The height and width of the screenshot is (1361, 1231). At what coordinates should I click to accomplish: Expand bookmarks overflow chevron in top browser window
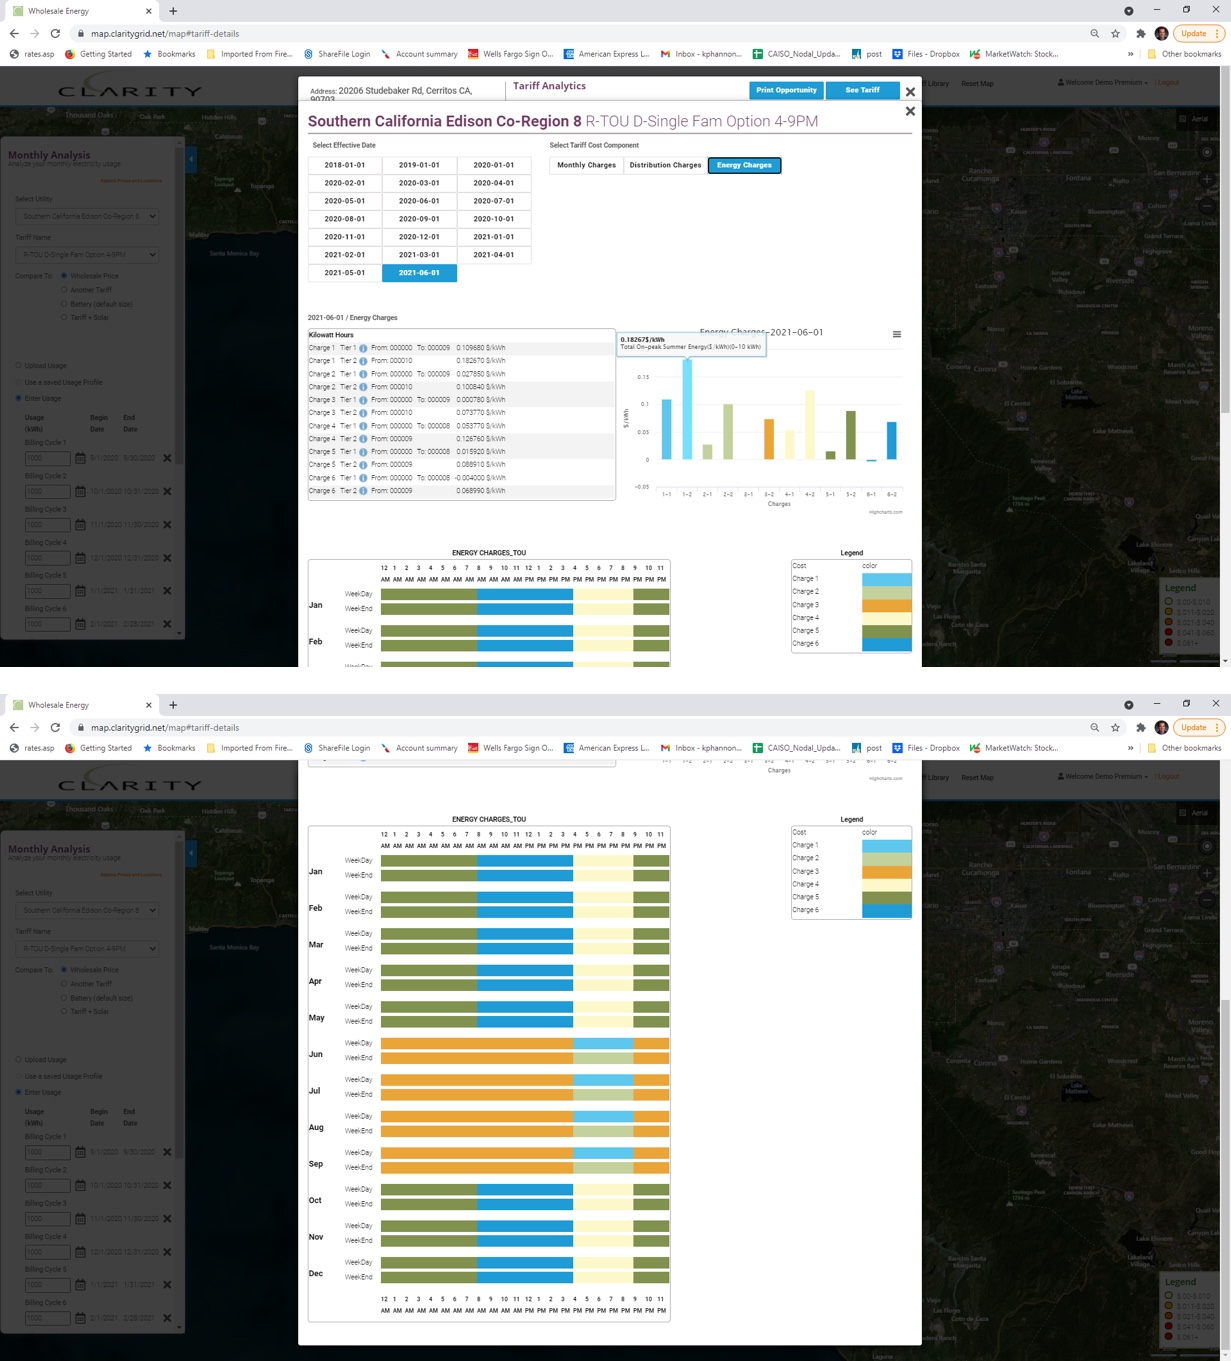1131,54
